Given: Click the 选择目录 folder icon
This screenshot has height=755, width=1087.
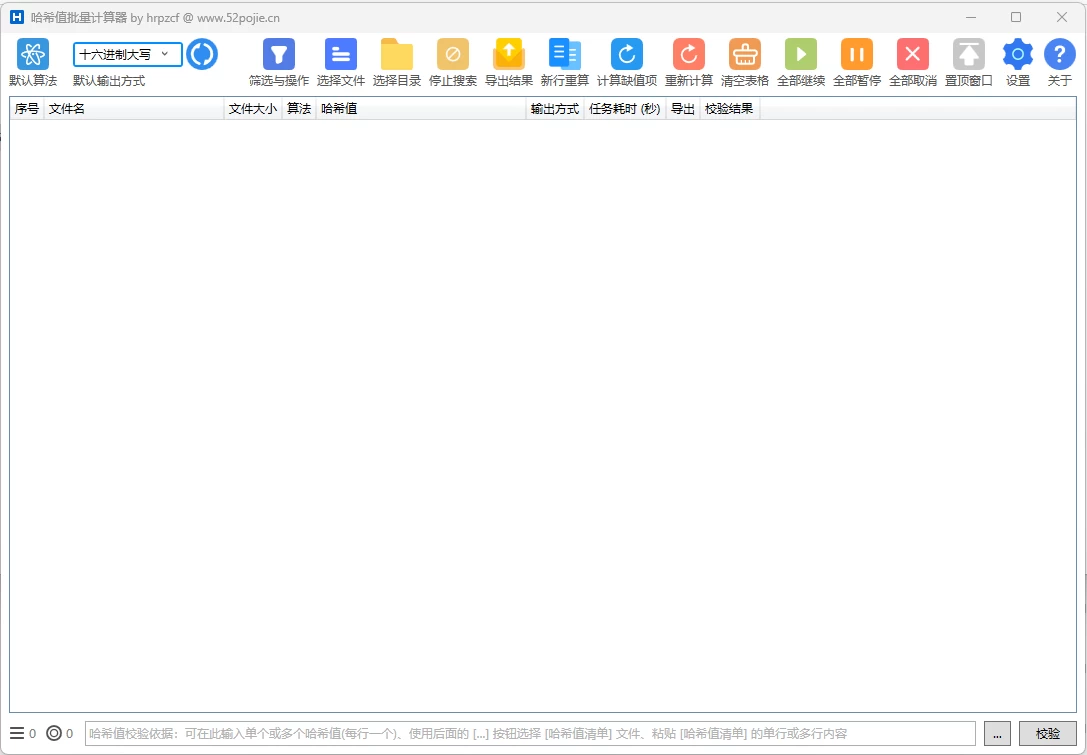Looking at the screenshot, I should click(397, 55).
